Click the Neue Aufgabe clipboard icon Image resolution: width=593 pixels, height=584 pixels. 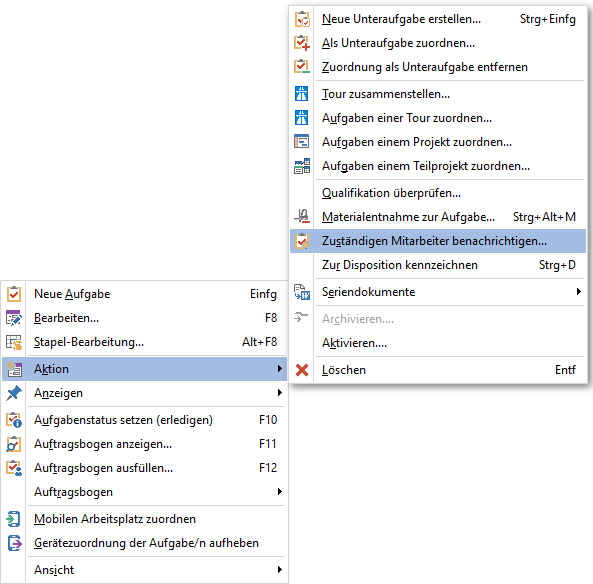14,294
